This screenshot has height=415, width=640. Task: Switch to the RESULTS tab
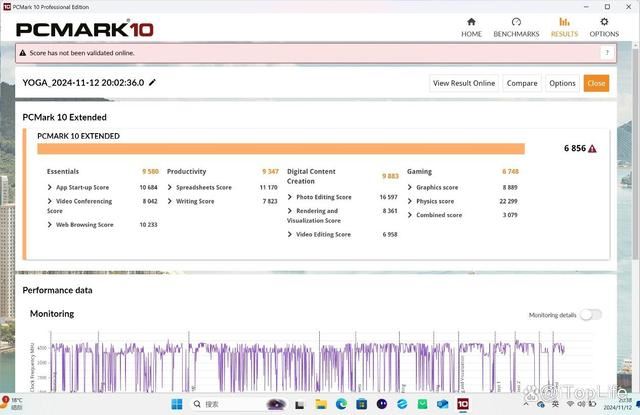pos(564,27)
